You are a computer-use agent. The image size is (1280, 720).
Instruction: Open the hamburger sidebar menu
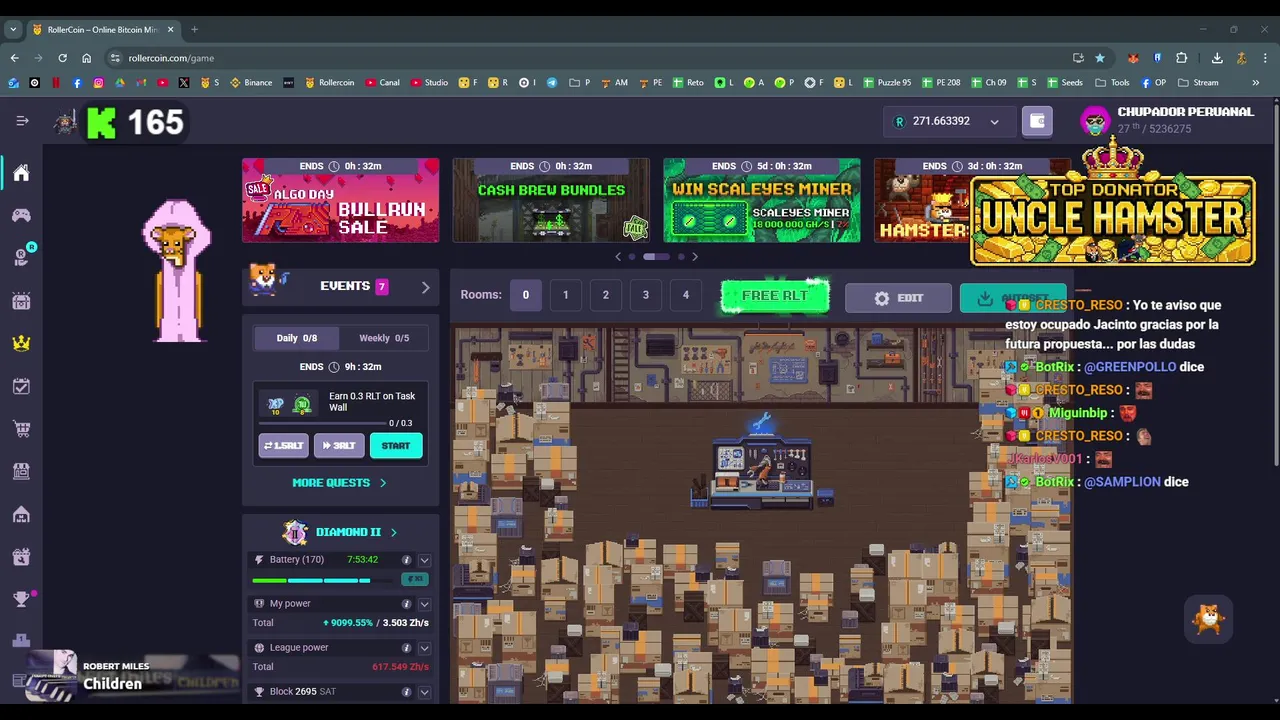pos(22,121)
